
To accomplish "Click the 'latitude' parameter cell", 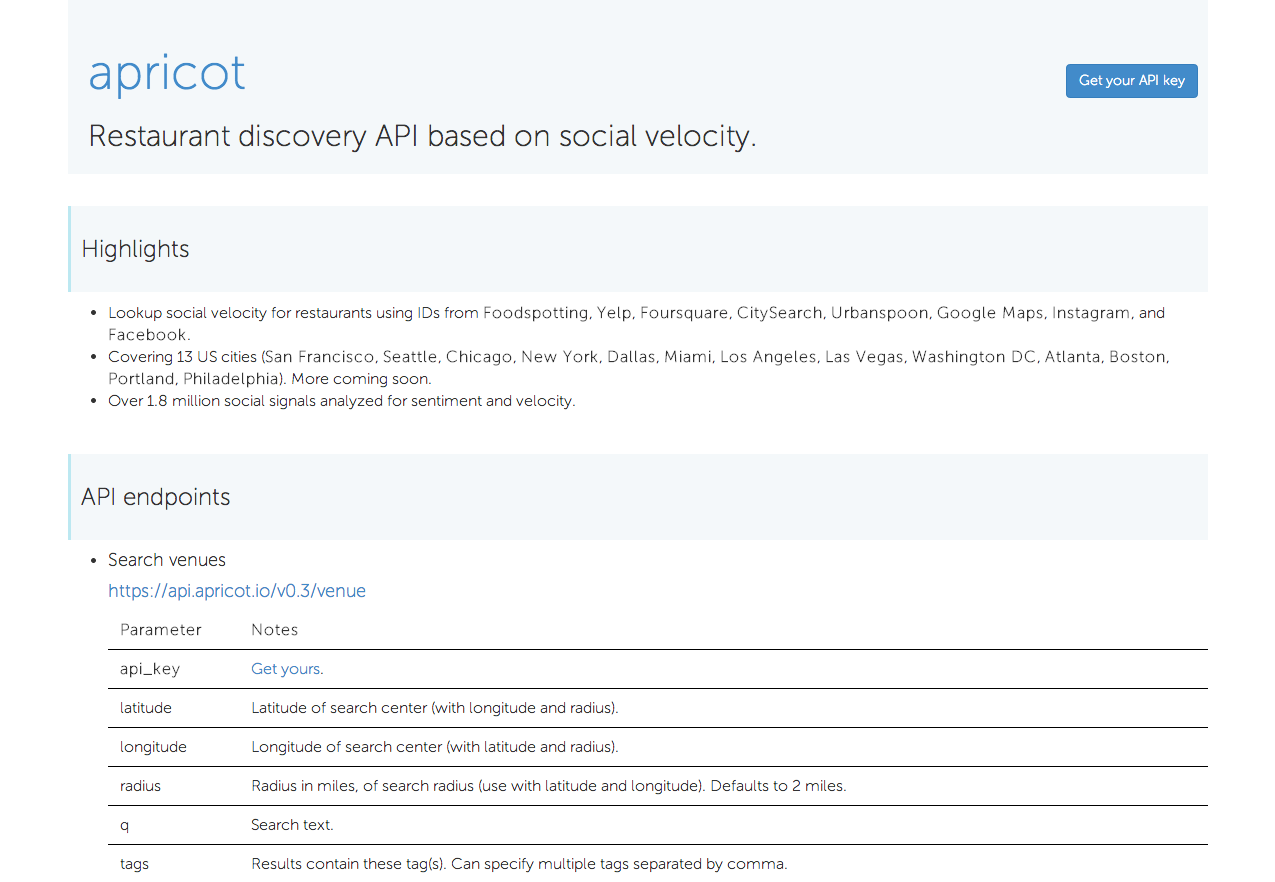I will coord(146,708).
